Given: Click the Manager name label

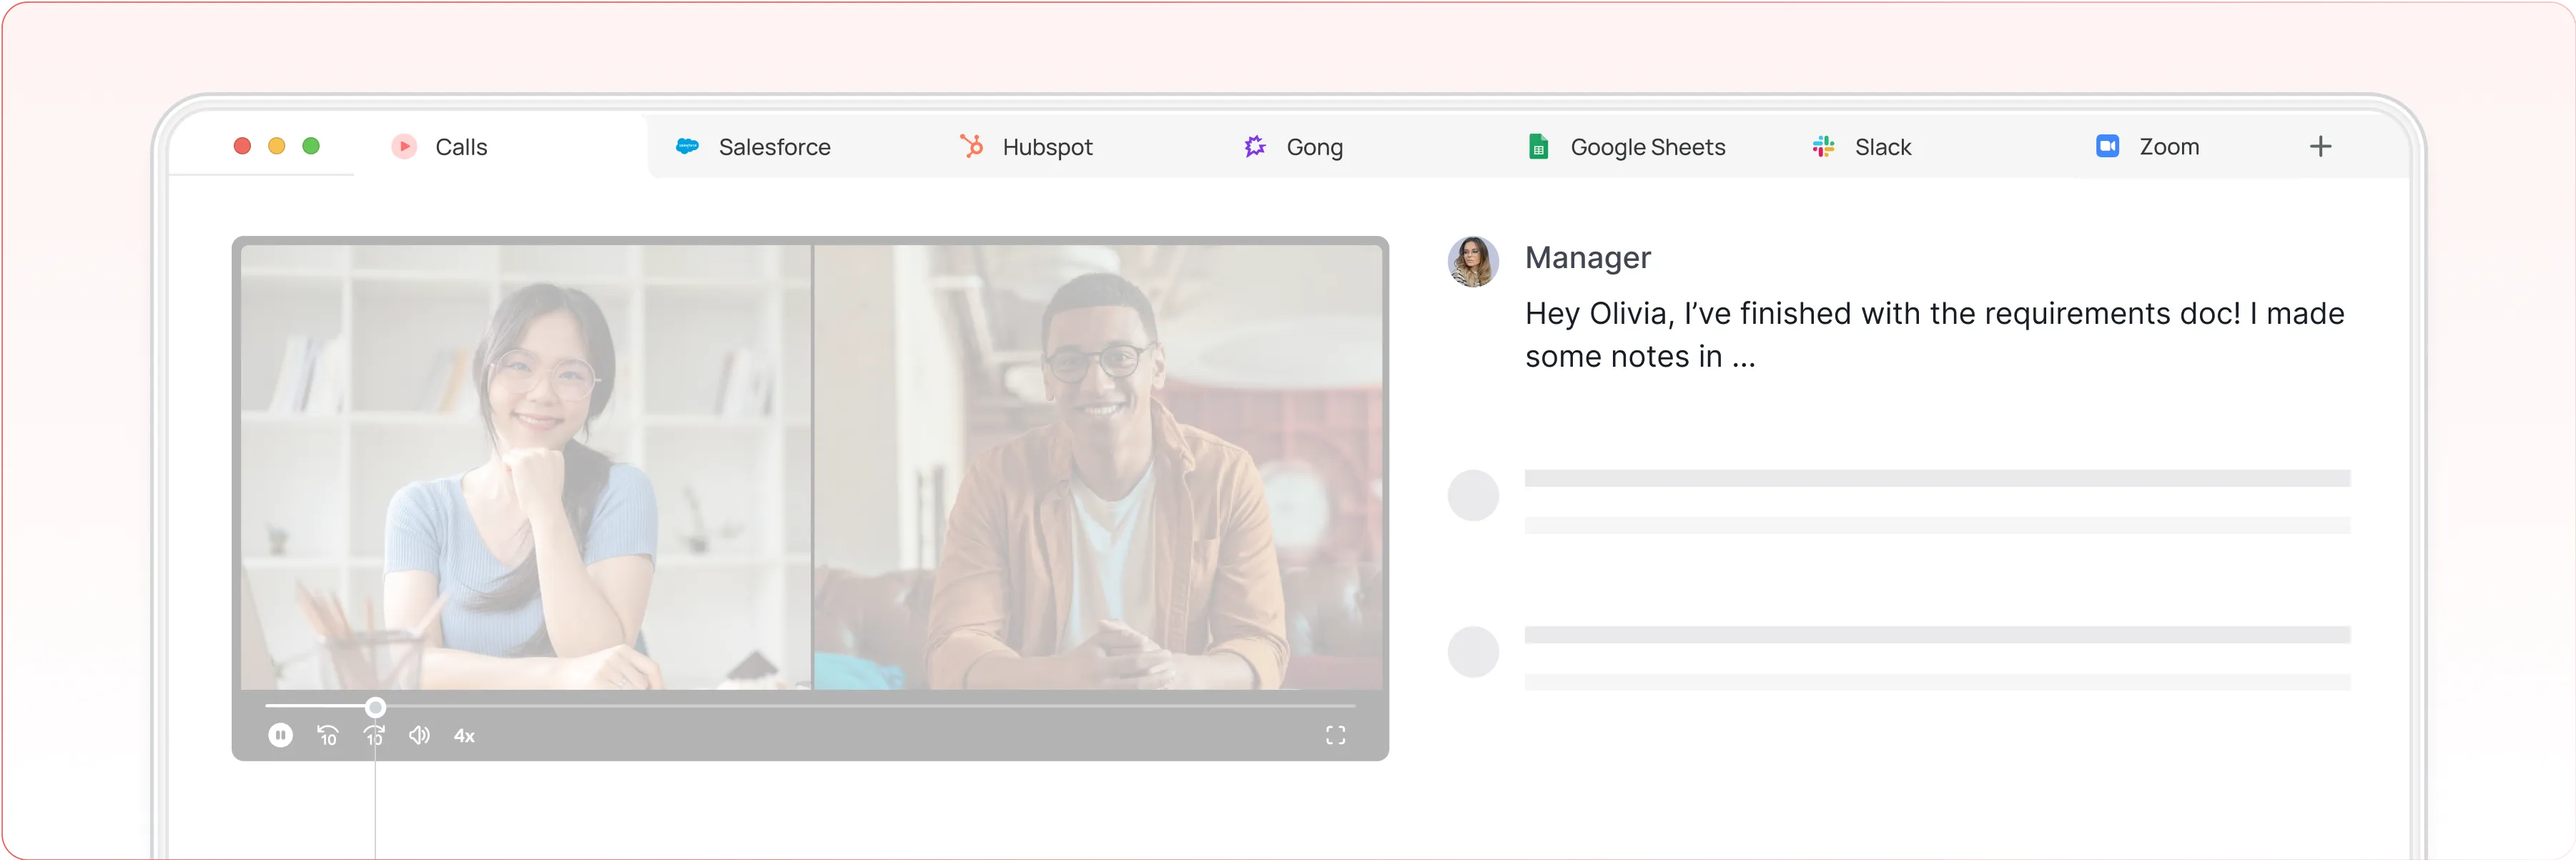Looking at the screenshot, I should pos(1587,258).
